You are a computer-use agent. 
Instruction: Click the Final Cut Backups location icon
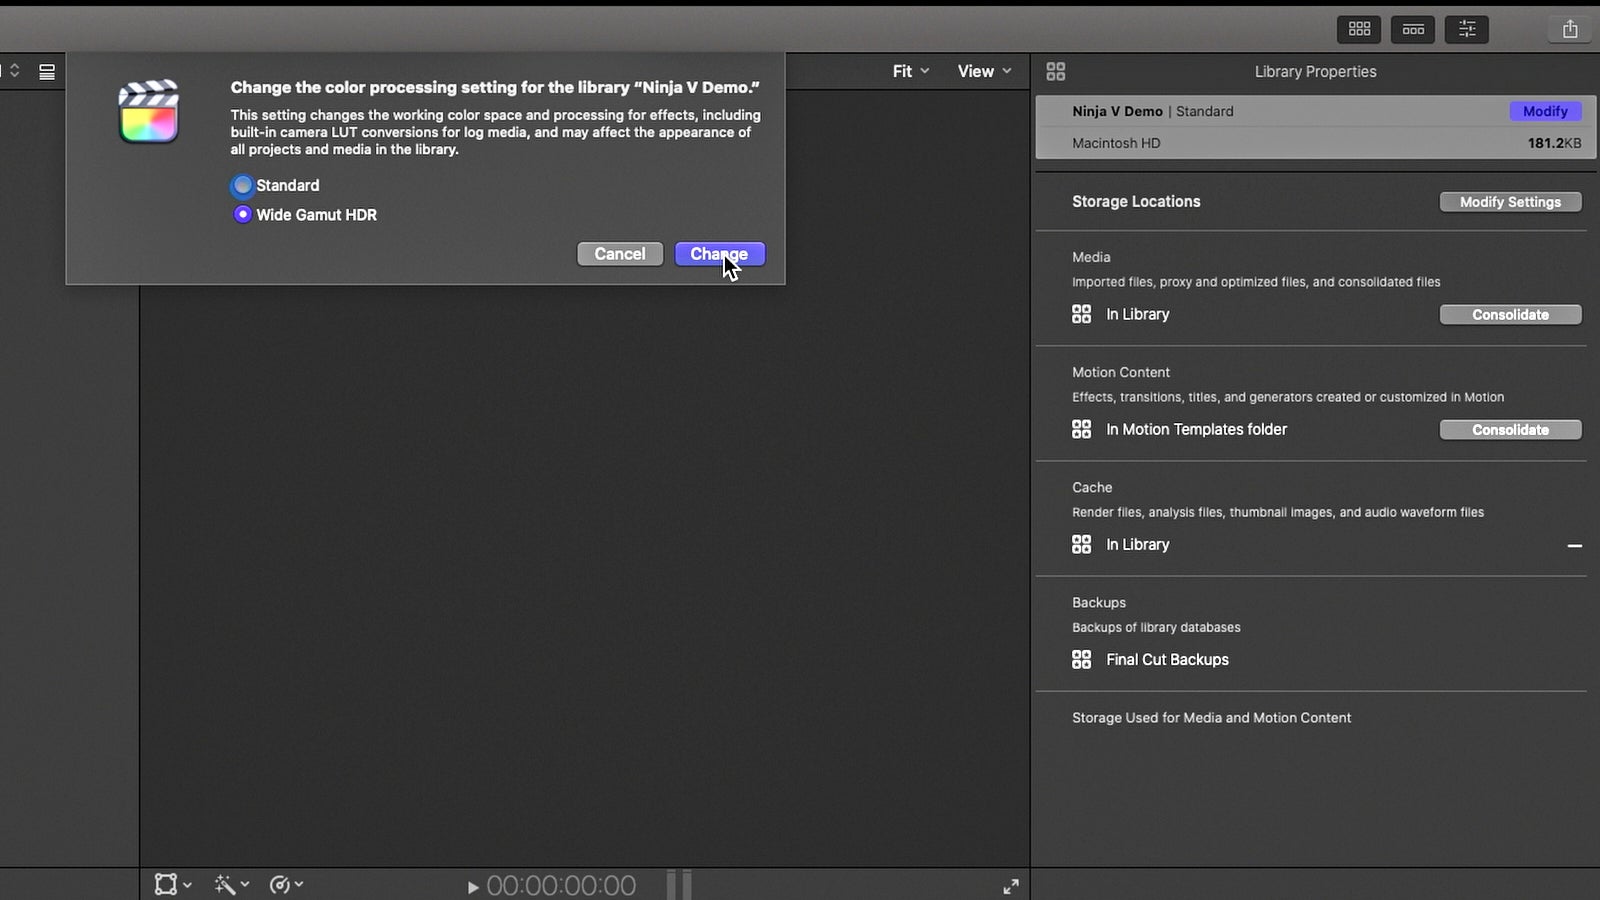click(x=1081, y=659)
